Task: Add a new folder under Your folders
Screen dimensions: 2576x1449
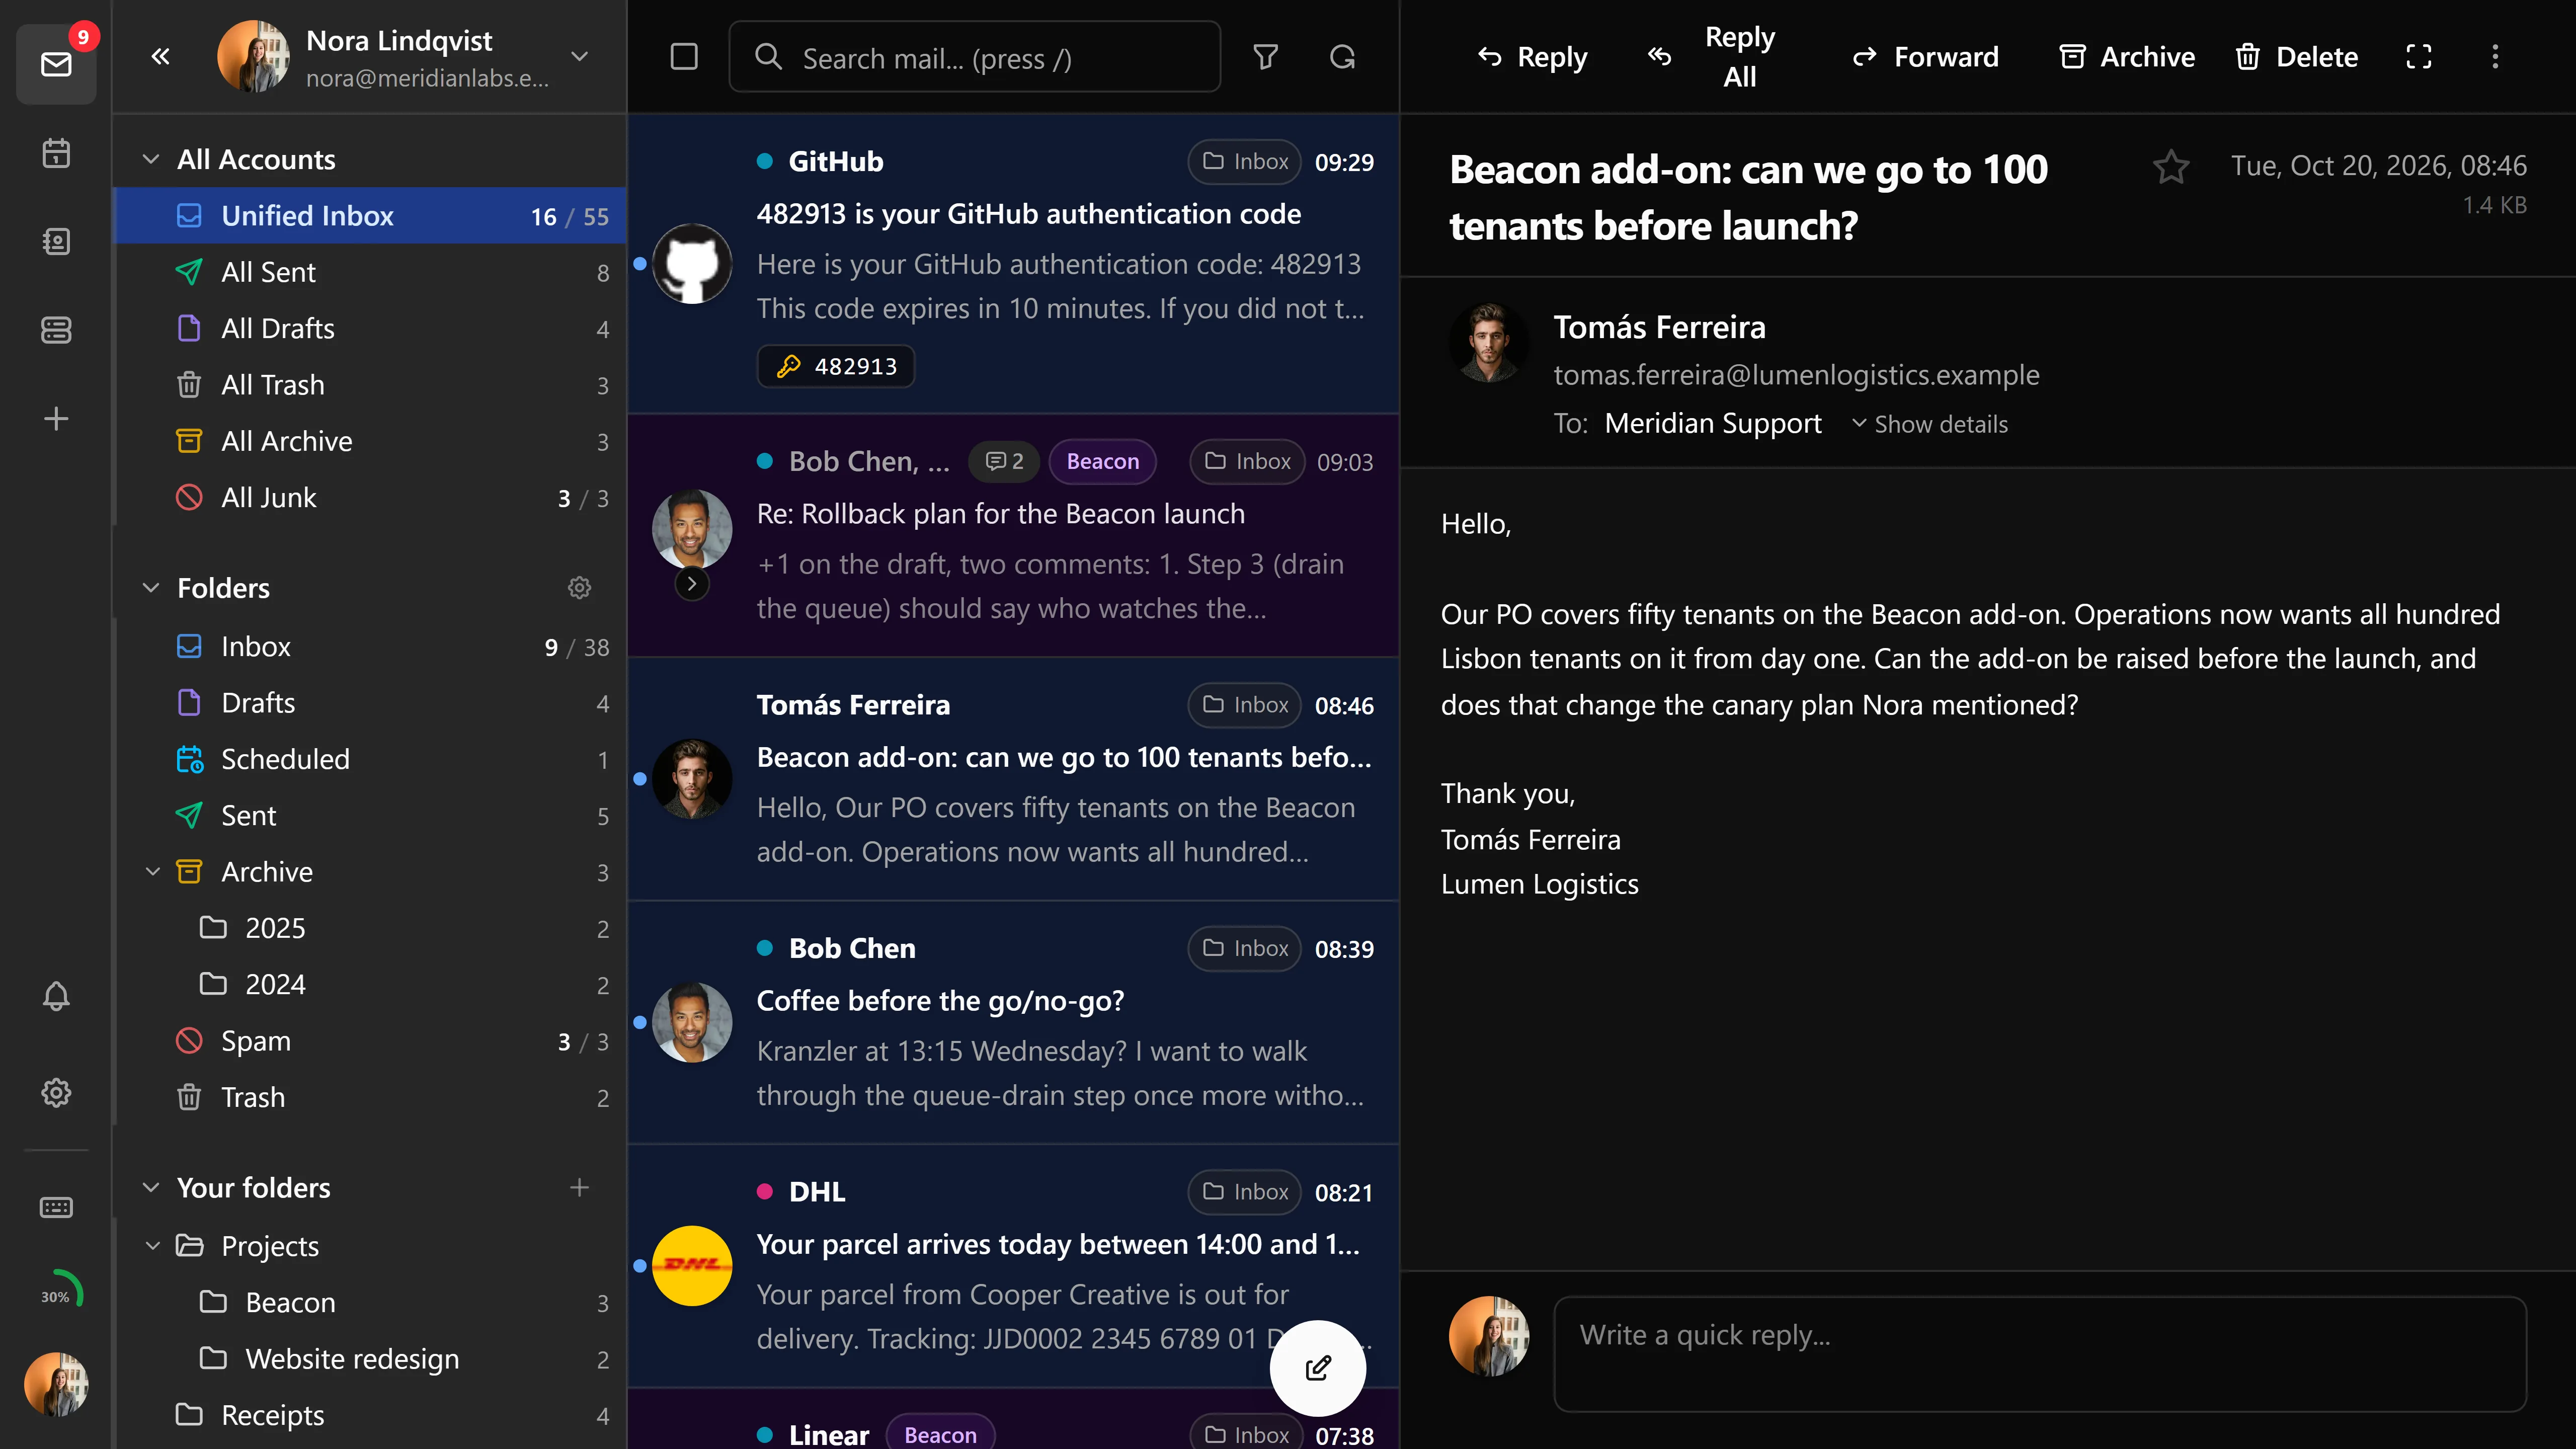Action: [x=579, y=1188]
